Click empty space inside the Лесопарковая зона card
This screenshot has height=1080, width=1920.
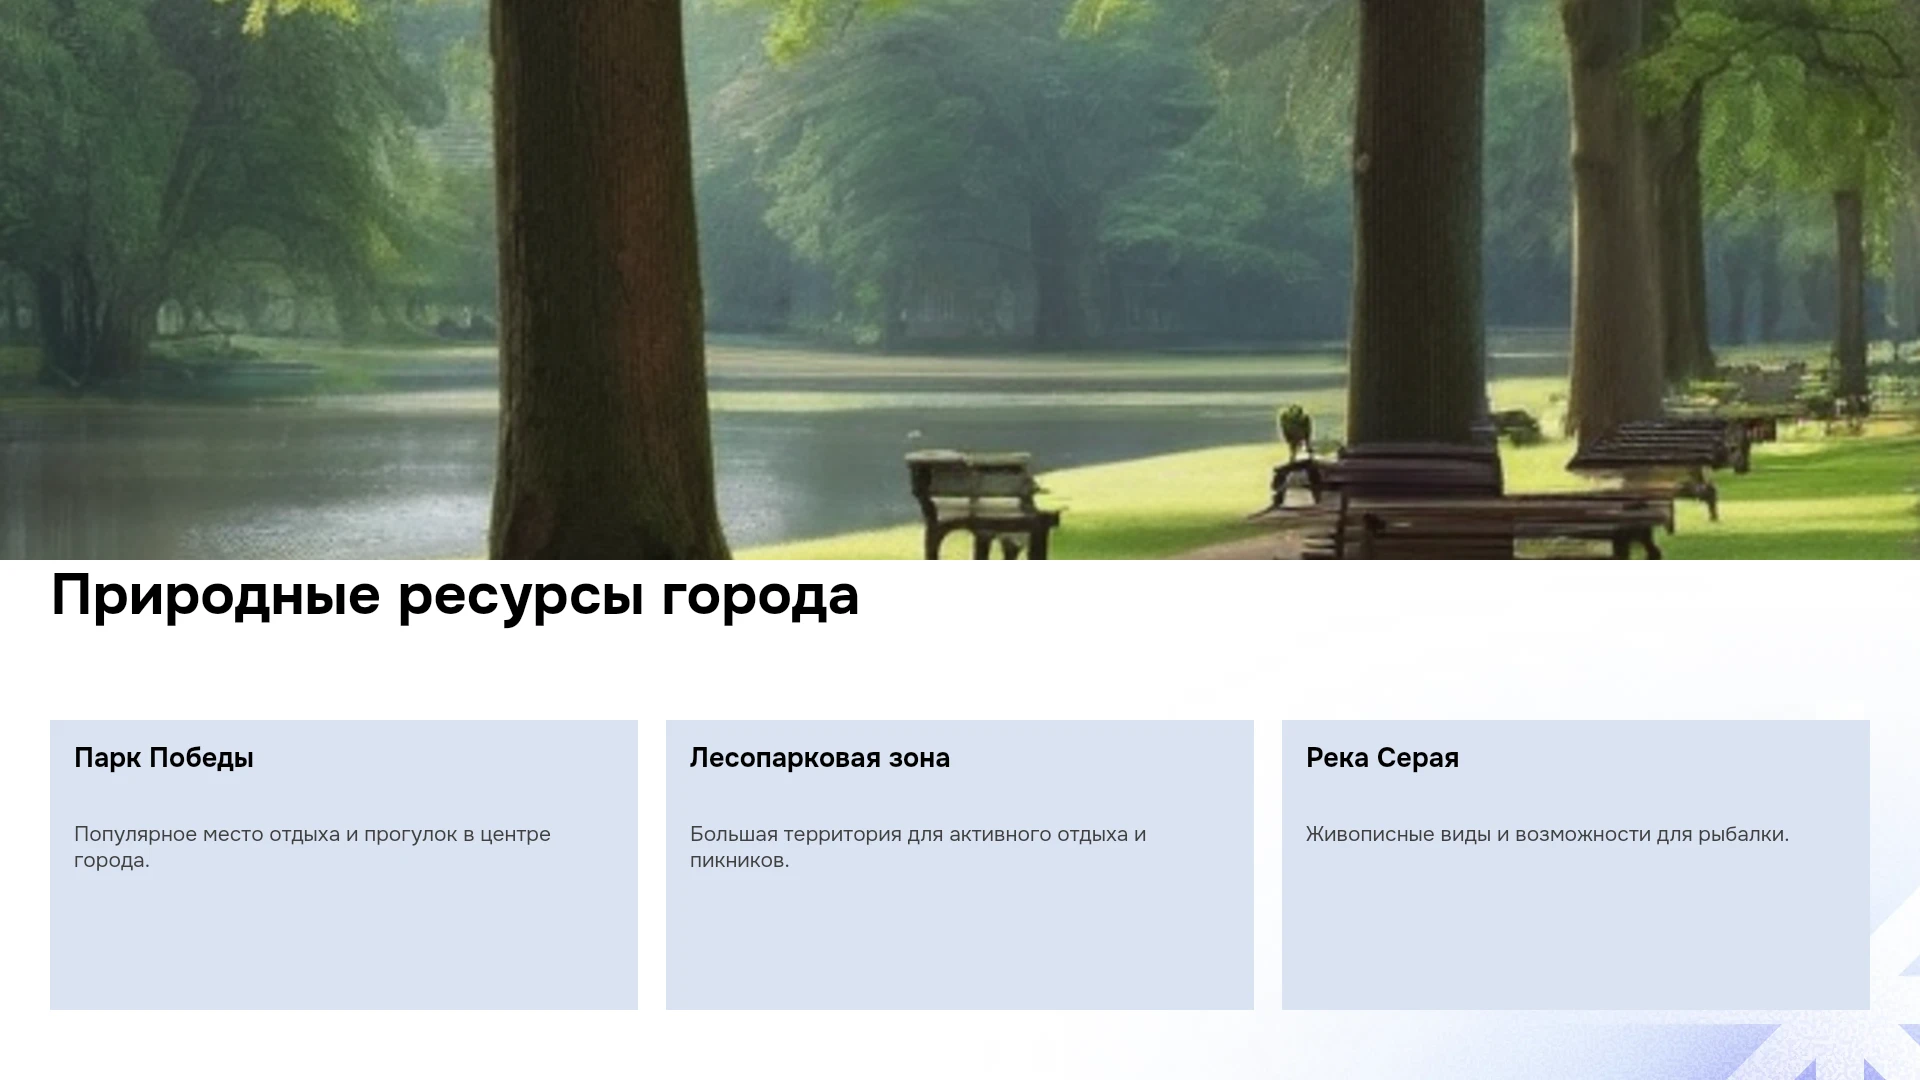960,940
